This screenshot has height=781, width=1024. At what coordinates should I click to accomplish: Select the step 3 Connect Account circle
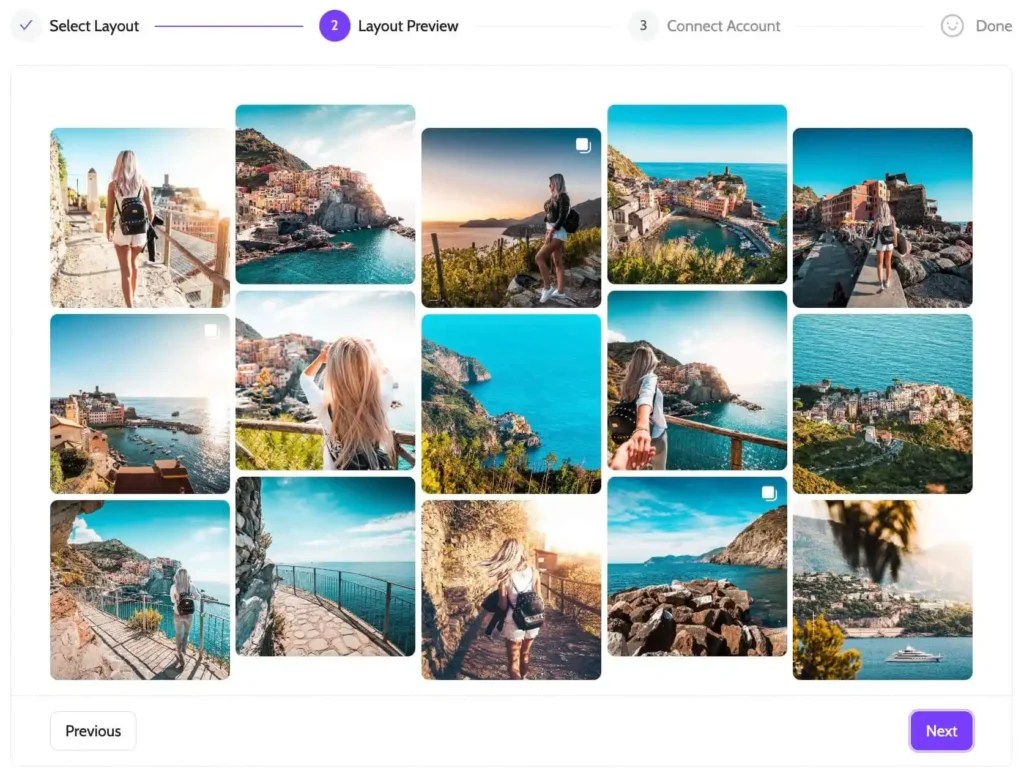642,26
